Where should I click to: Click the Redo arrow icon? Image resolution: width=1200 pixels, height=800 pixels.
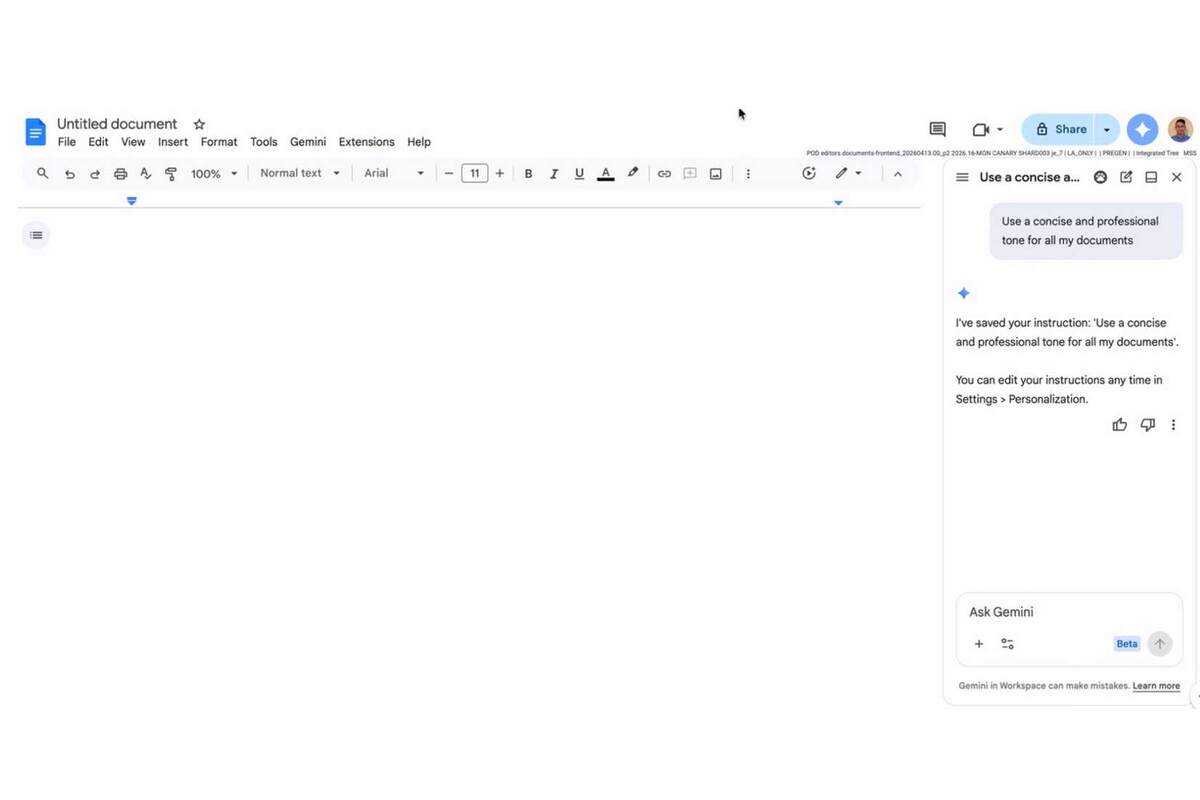[x=95, y=174]
